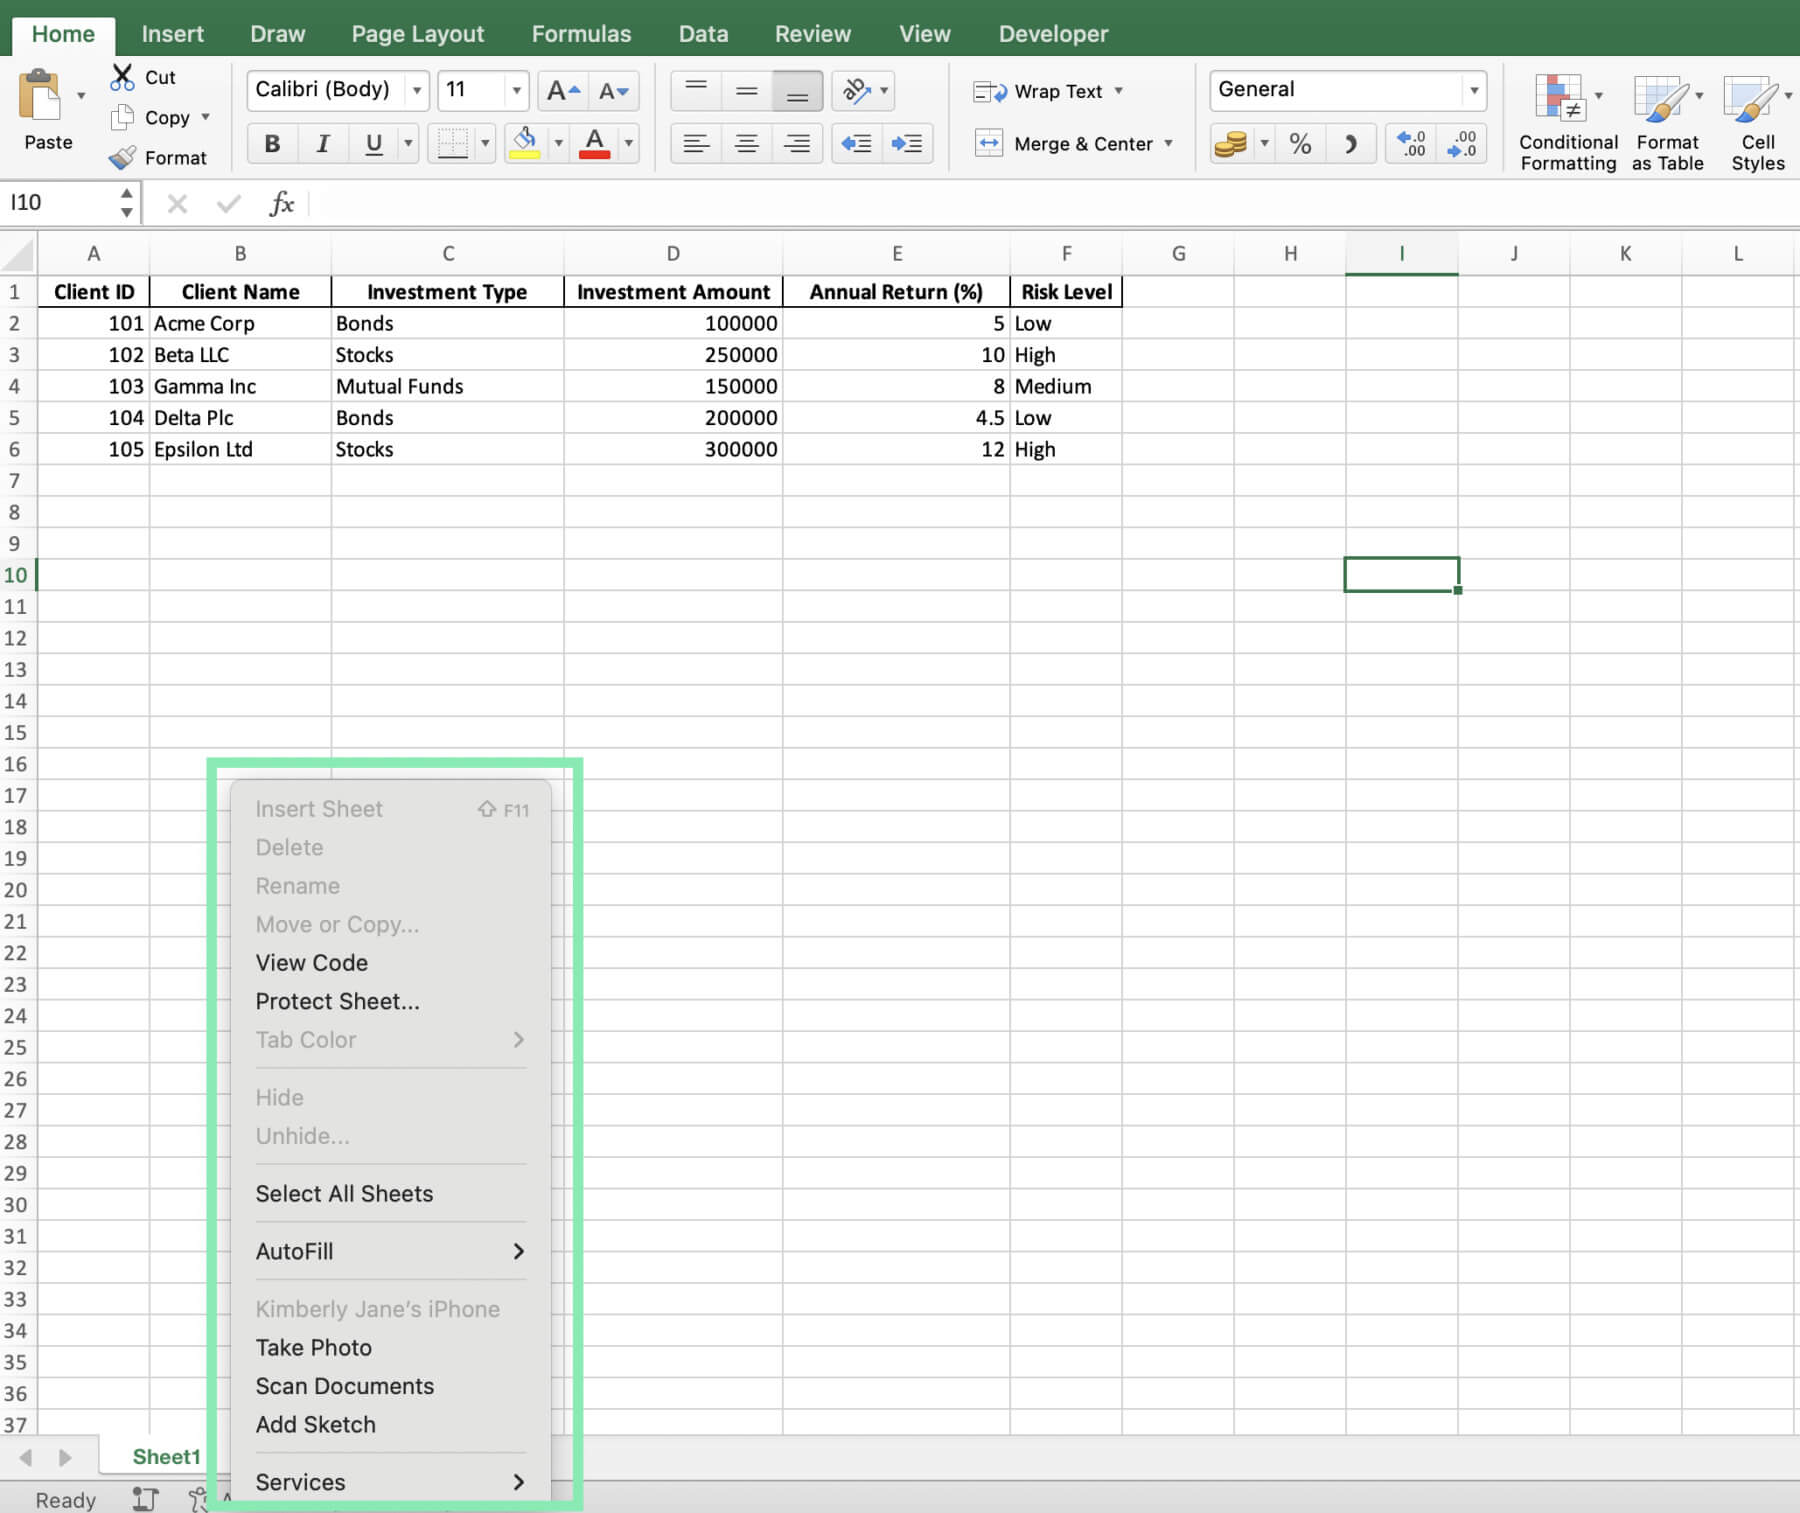Increase decimal places
Viewport: 1800px width, 1513px height.
pos(1411,143)
